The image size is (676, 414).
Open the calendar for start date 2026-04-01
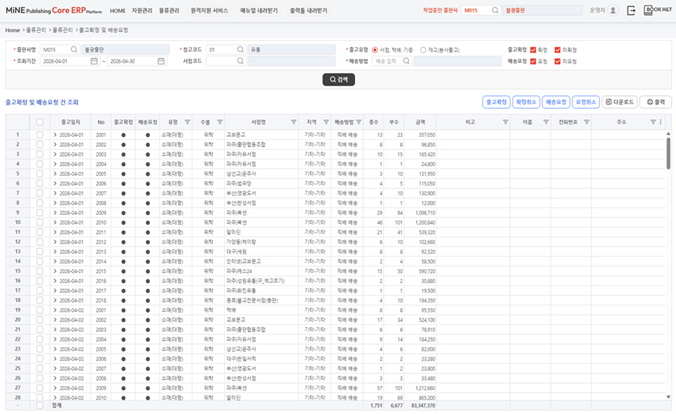(94, 61)
